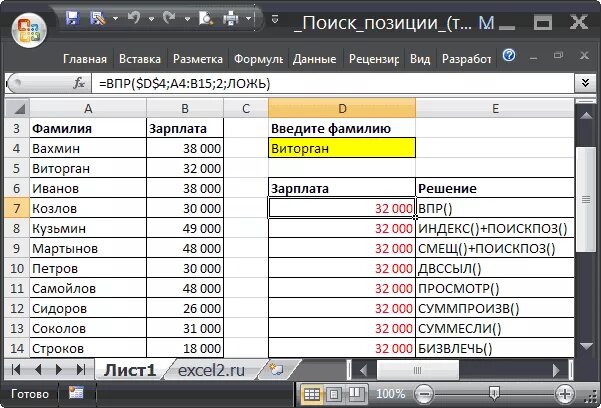Viewport: 601px width, 408px height.
Task: Open the printer icon dropdown arrow
Action: pyautogui.click(x=248, y=18)
